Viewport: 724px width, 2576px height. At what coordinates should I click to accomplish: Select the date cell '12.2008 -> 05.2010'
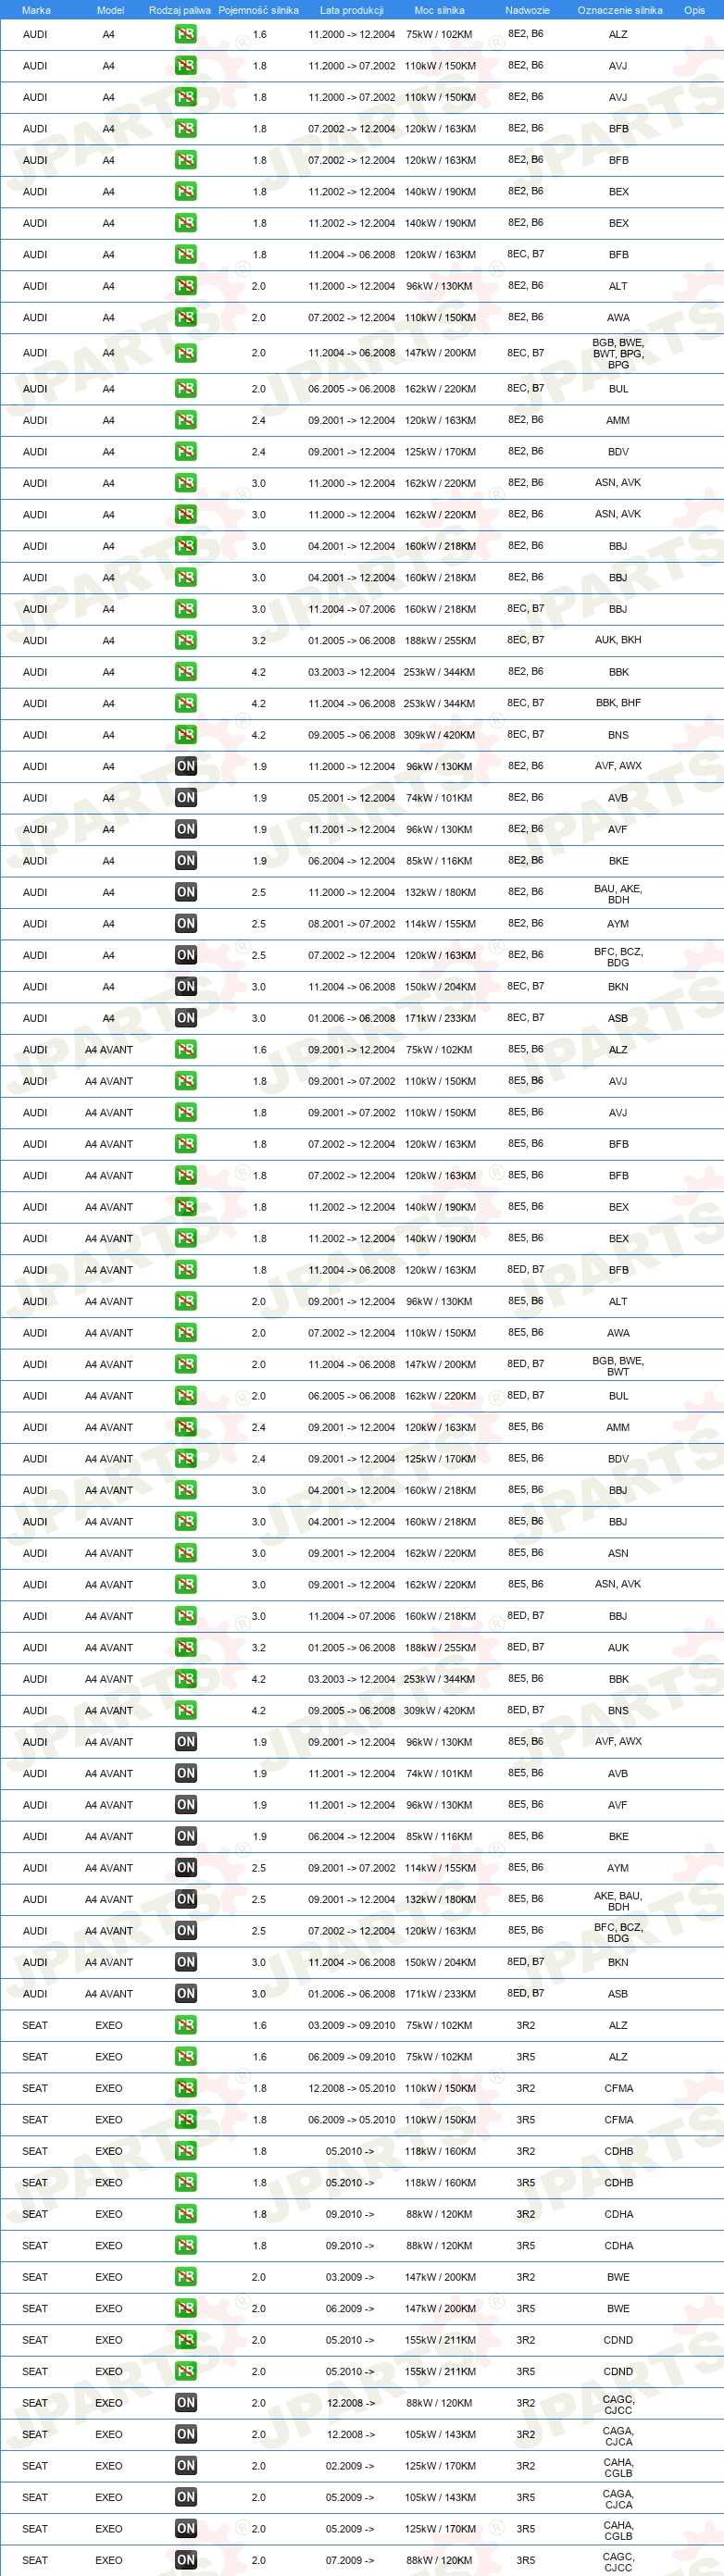coord(352,2088)
